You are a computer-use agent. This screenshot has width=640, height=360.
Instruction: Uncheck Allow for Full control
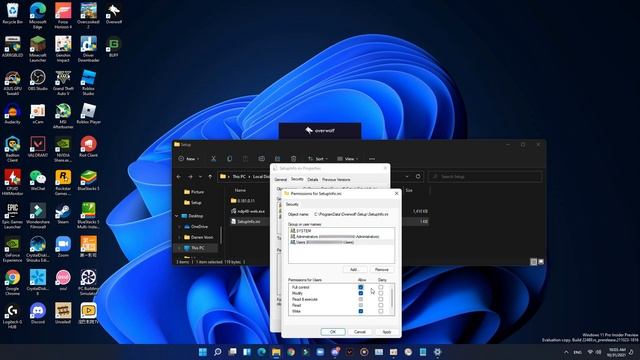[360, 287]
